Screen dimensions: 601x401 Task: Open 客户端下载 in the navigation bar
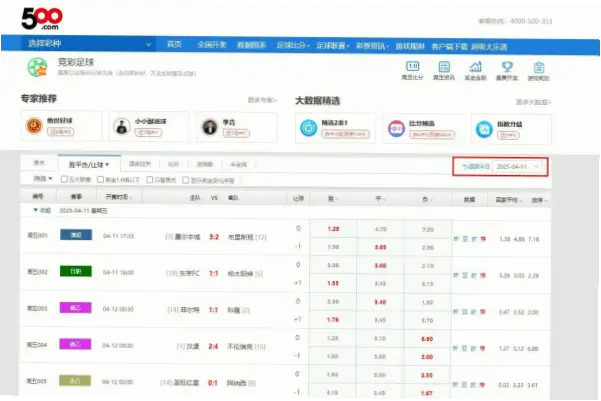(450, 47)
